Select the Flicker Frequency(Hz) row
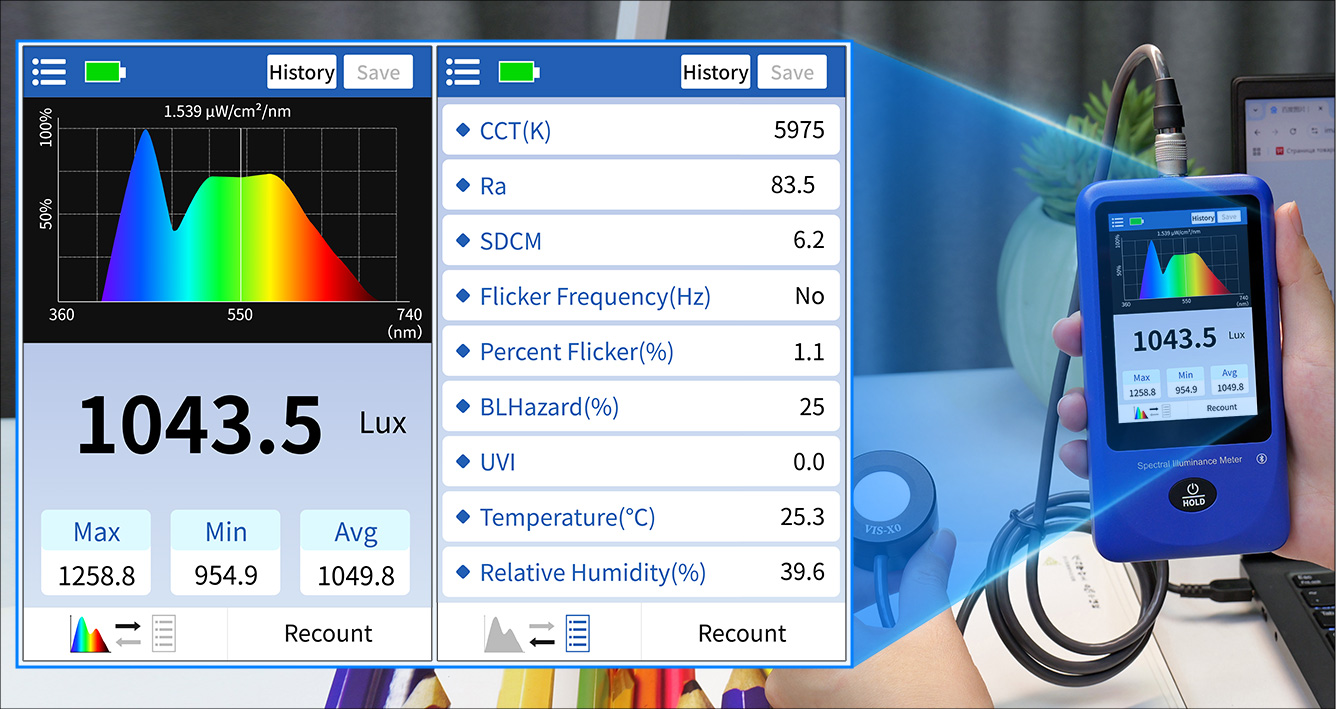The height and width of the screenshot is (709, 1337). click(640, 296)
